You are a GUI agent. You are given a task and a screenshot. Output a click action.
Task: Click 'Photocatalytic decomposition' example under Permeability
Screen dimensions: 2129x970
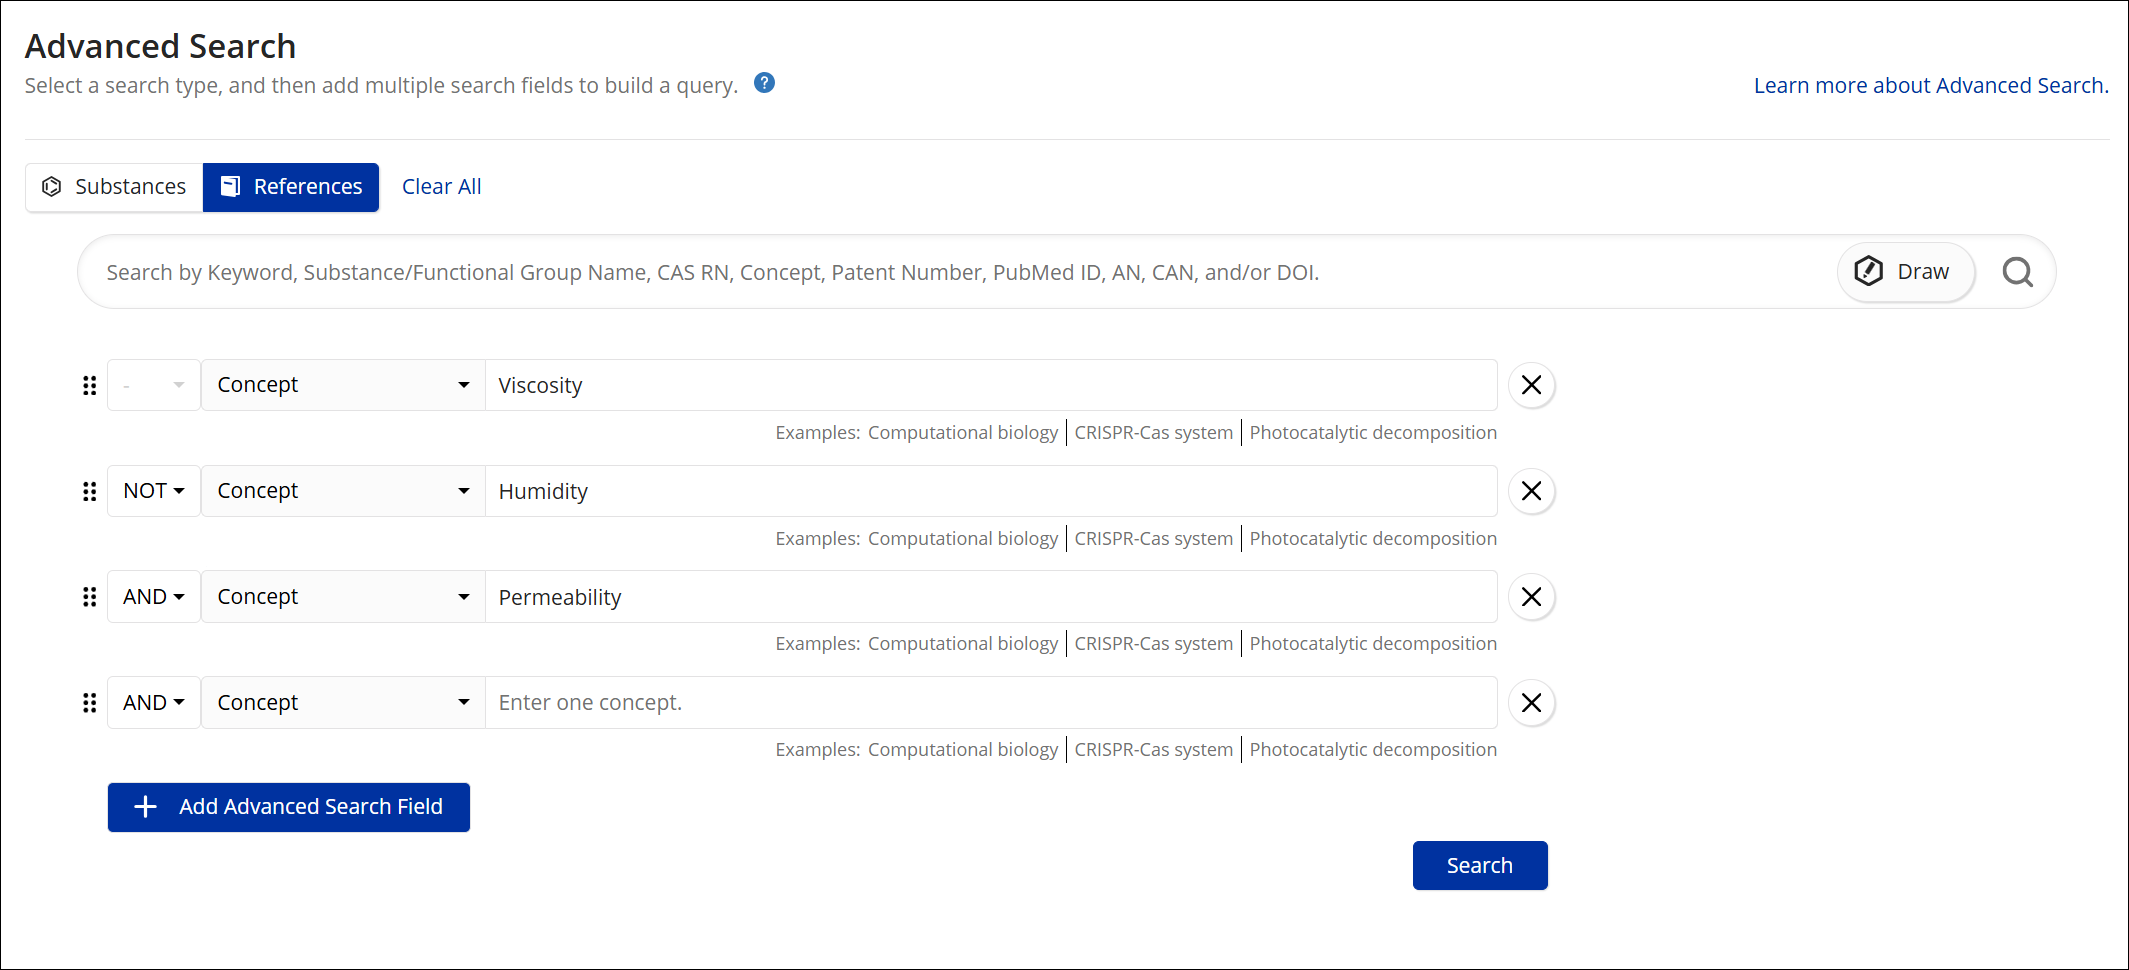pyautogui.click(x=1373, y=644)
